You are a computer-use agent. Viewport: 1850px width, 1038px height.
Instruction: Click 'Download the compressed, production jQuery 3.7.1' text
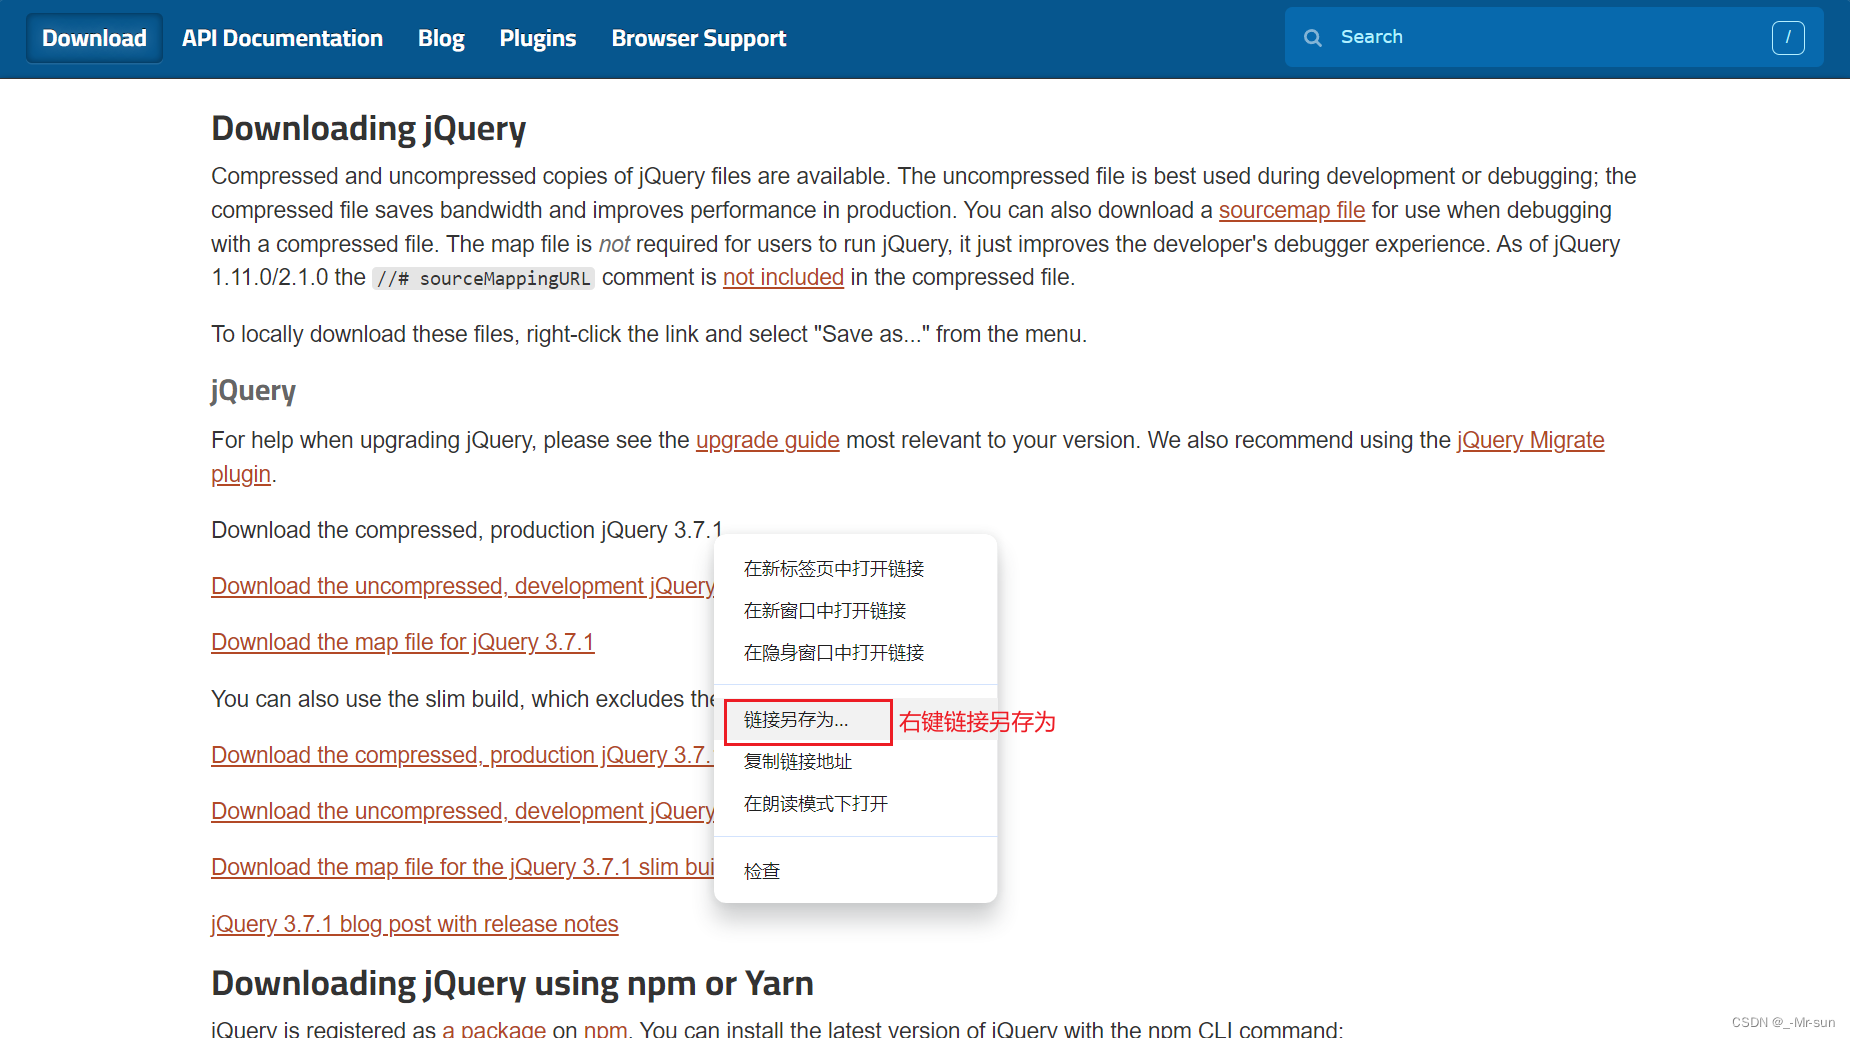(466, 530)
